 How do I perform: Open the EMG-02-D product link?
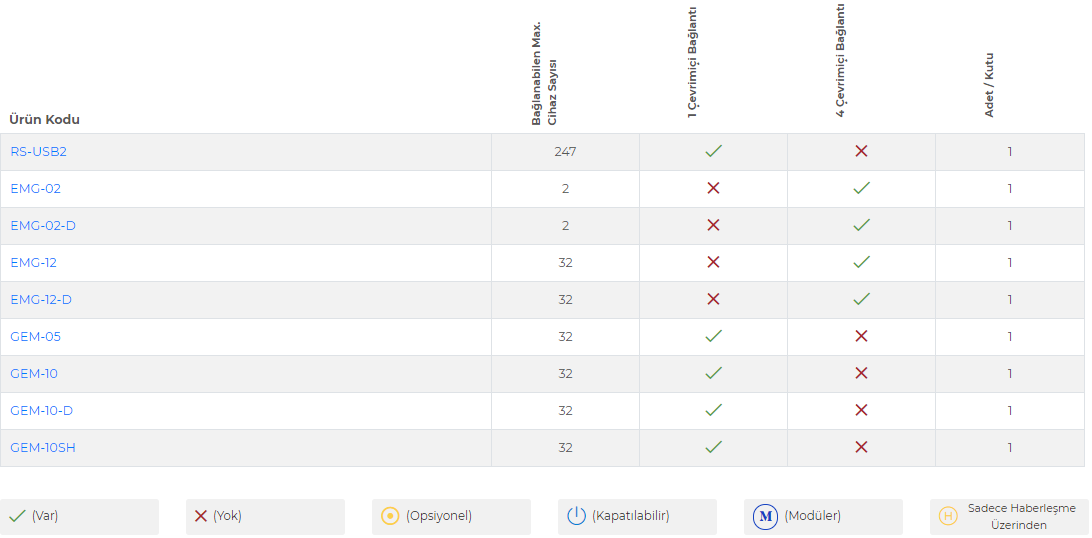[42, 226]
